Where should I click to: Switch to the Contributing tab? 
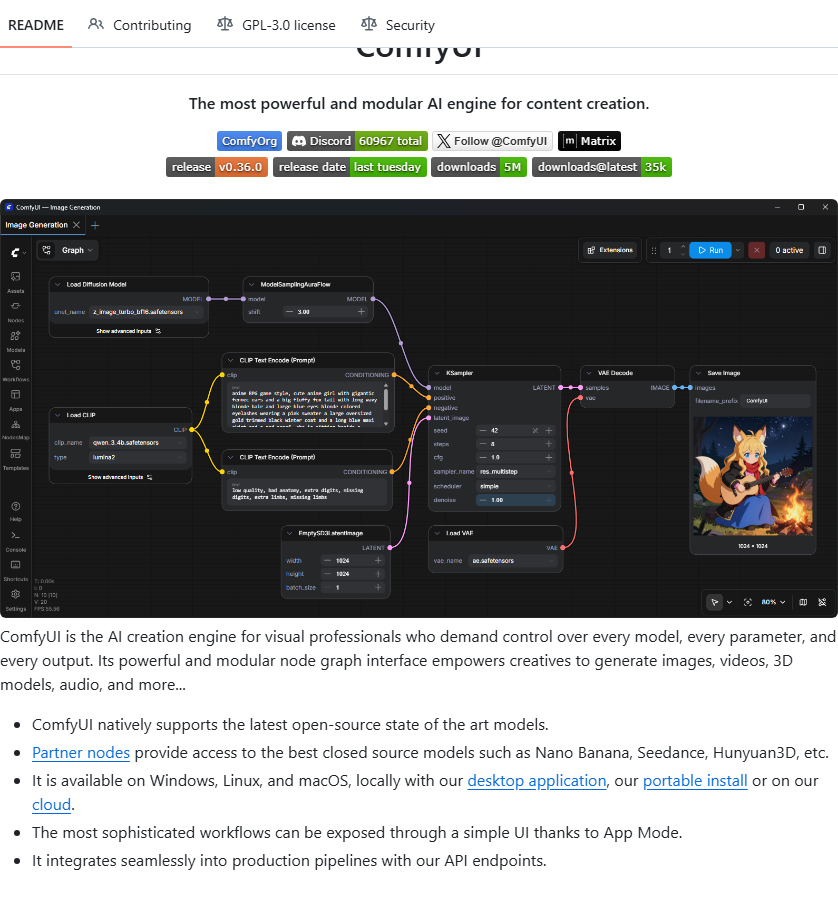click(x=139, y=25)
